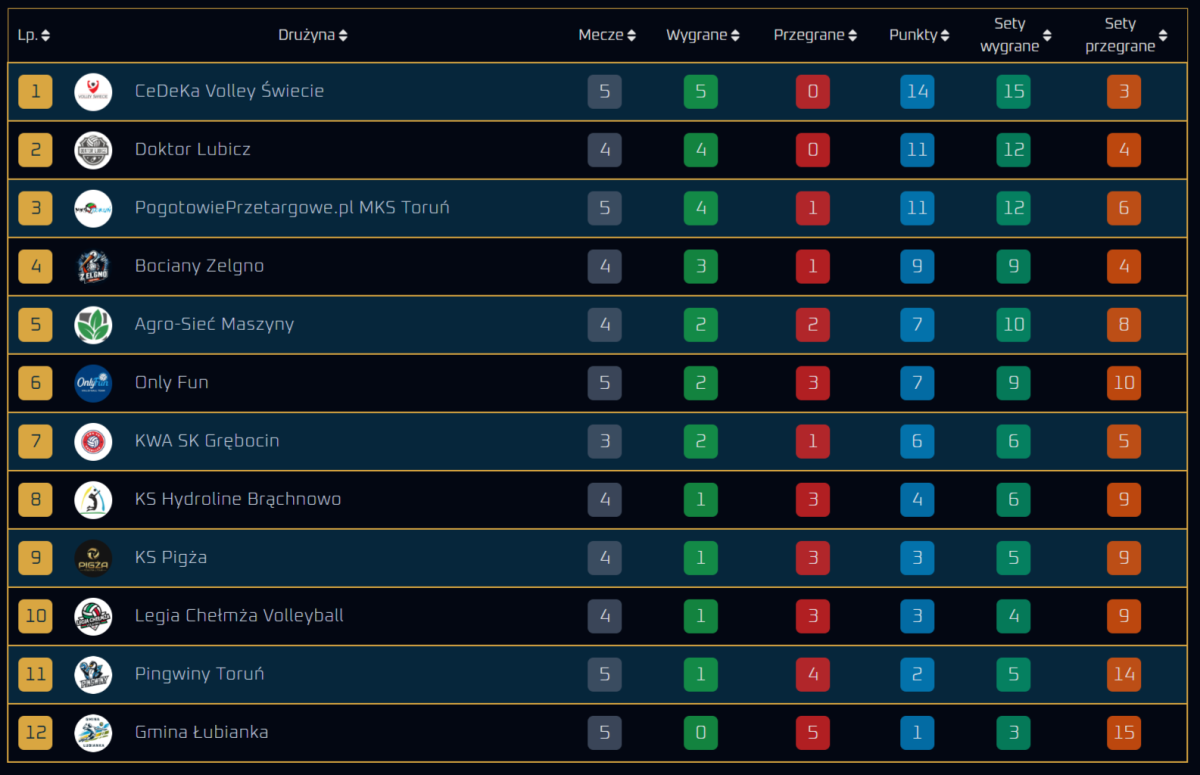Click the Doktor Lubicz team logo
This screenshot has height=775, width=1200.
tap(93, 150)
